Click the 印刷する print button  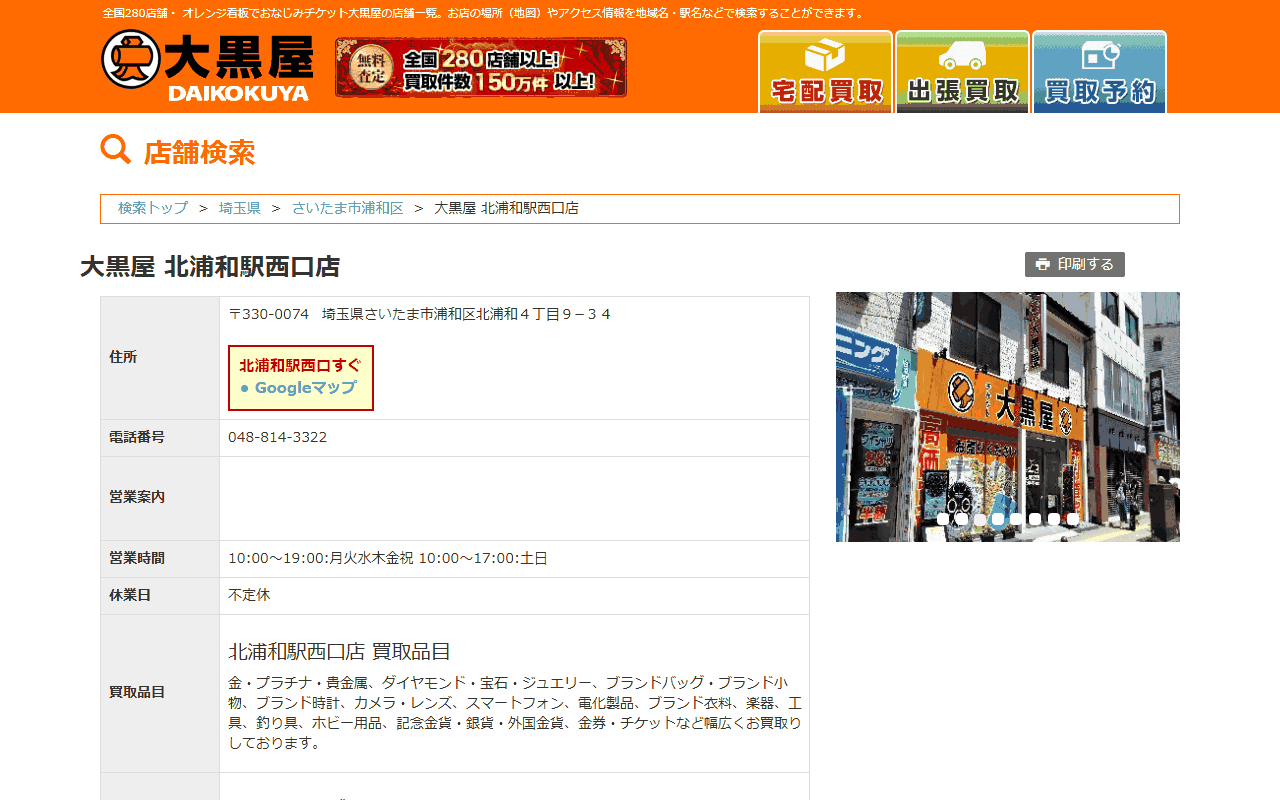coord(1075,264)
